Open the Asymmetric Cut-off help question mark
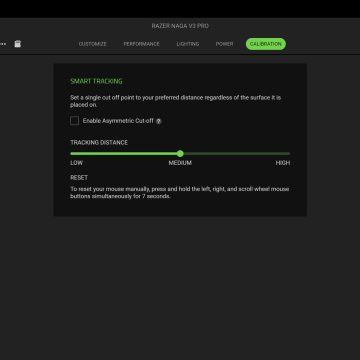Viewport: 360px width, 360px height. tap(159, 121)
